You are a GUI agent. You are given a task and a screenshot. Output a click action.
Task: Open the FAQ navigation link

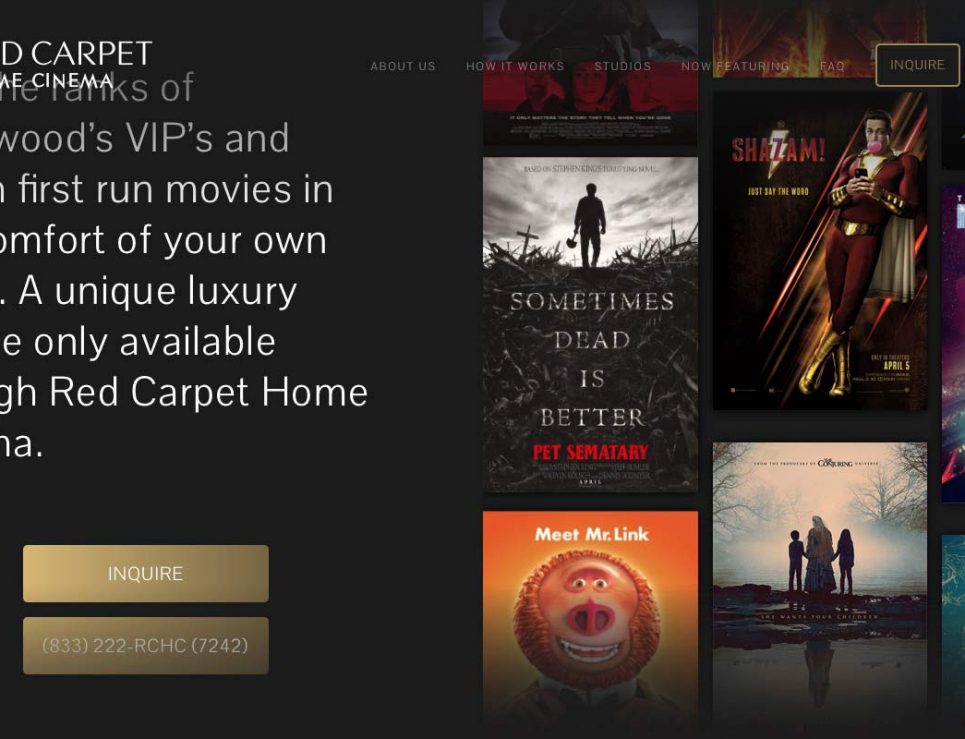tap(832, 66)
